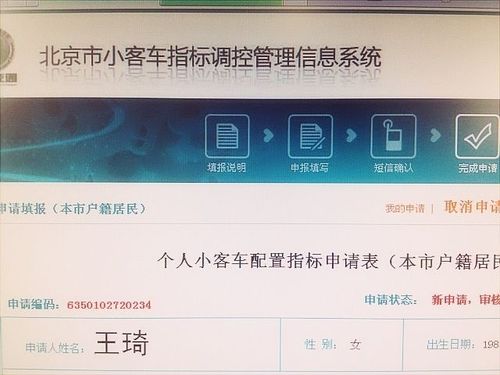Click the 性别 field label

pyautogui.click(x=320, y=344)
